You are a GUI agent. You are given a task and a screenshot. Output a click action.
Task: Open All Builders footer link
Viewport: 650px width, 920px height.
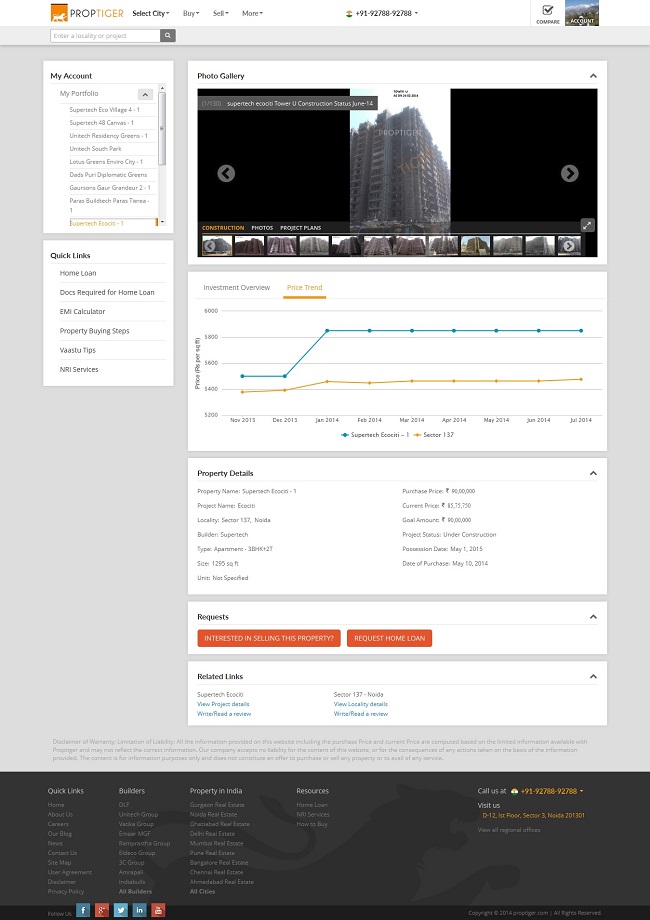pyautogui.click(x=135, y=891)
